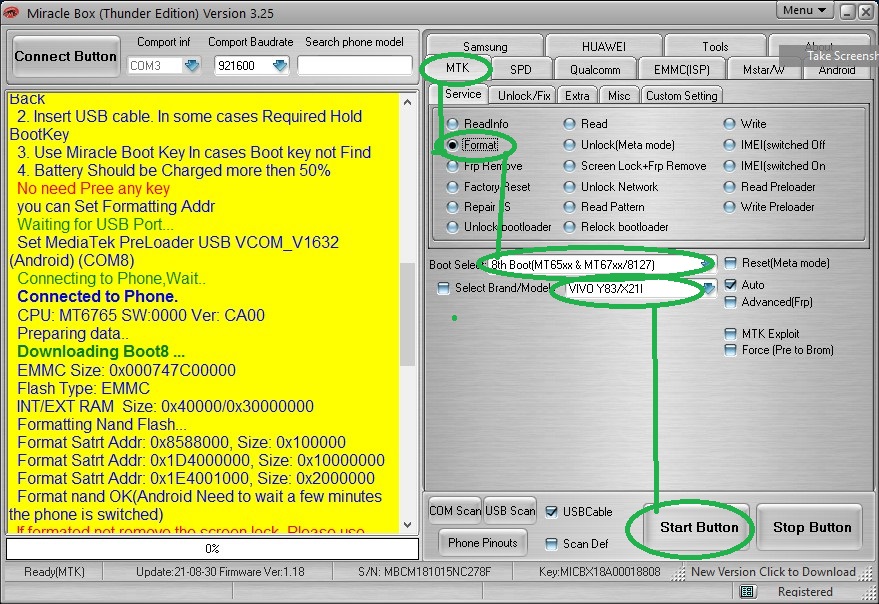Click the Update:21-08-30 Firmware Ver:1.18 text
This screenshot has height=604, width=879.
(x=220, y=572)
